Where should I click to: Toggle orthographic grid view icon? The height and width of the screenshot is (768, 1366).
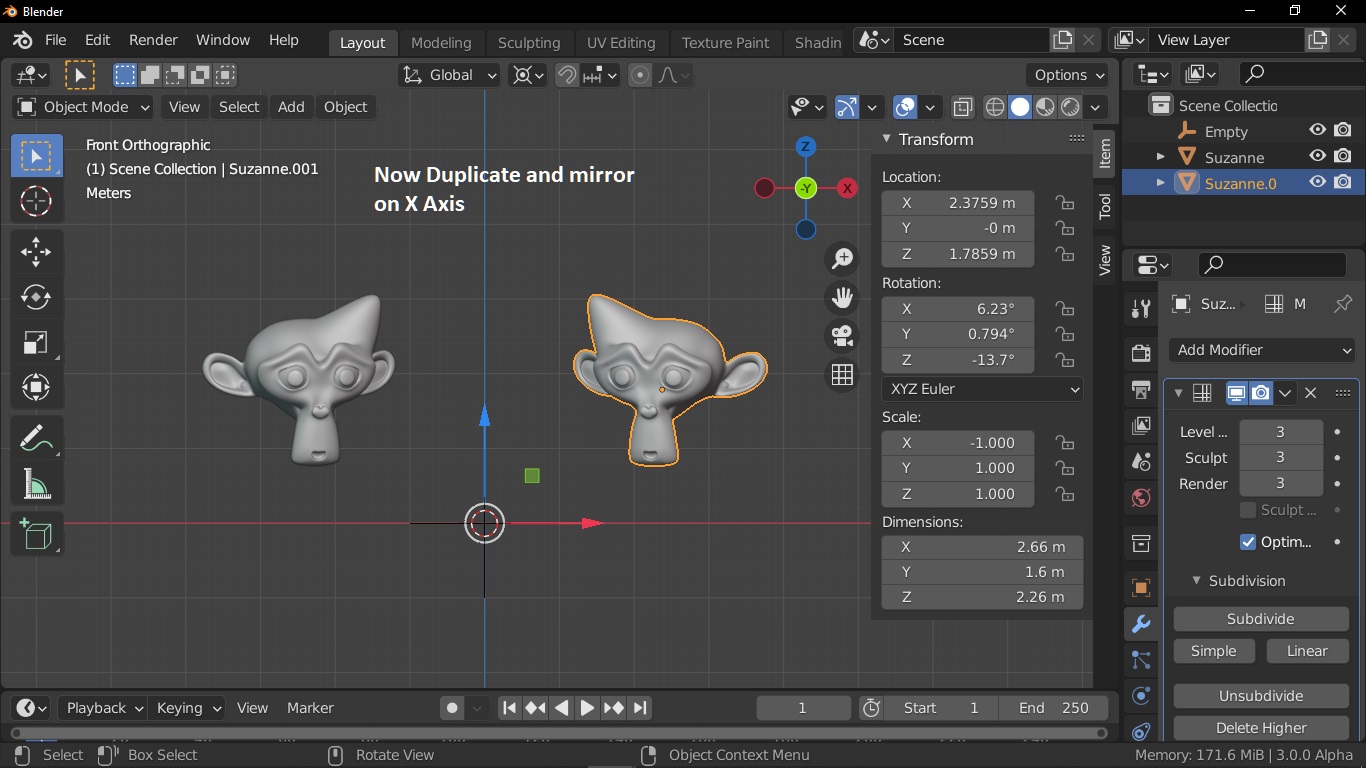pos(842,375)
